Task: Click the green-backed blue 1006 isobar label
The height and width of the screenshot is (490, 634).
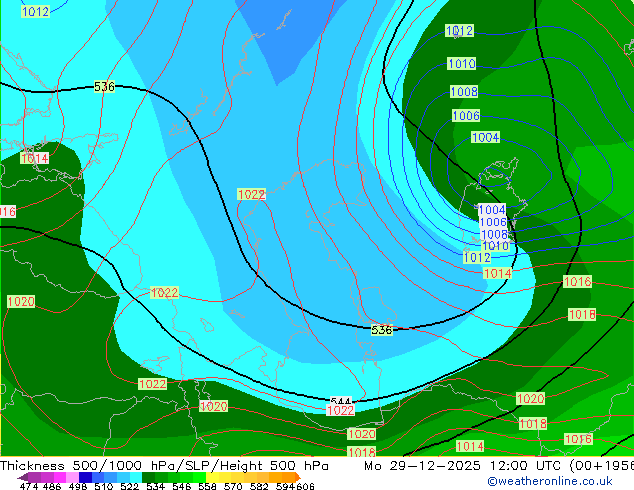Action: coord(466,116)
